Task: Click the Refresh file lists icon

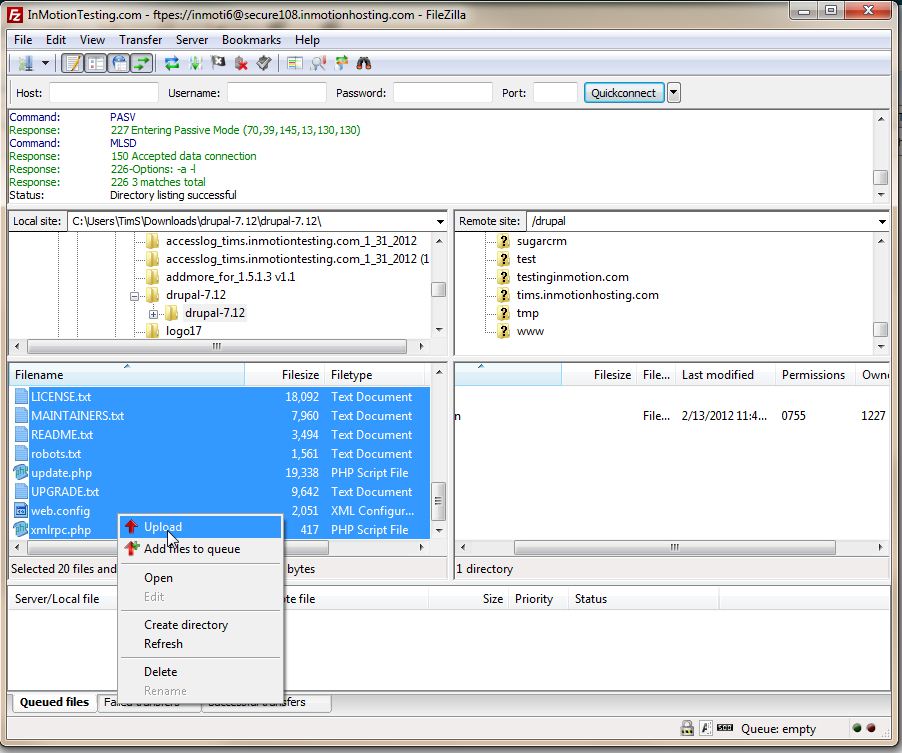Action: [172, 63]
